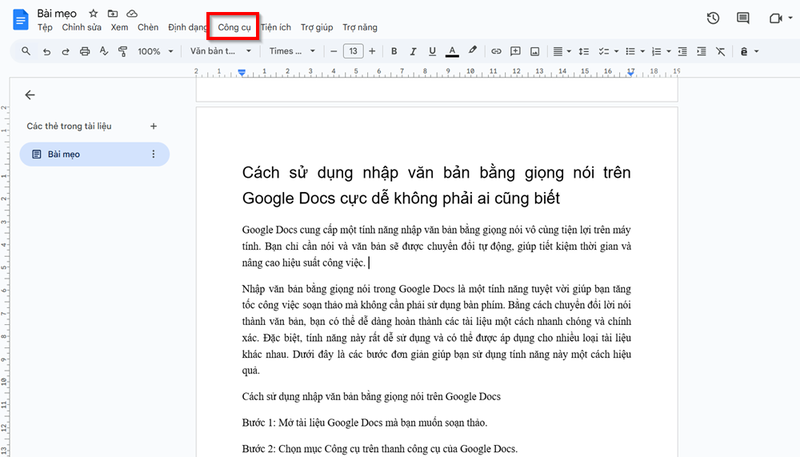Expand the checklist dropdown arrow
The height and width of the screenshot is (457, 800).
pos(616,51)
